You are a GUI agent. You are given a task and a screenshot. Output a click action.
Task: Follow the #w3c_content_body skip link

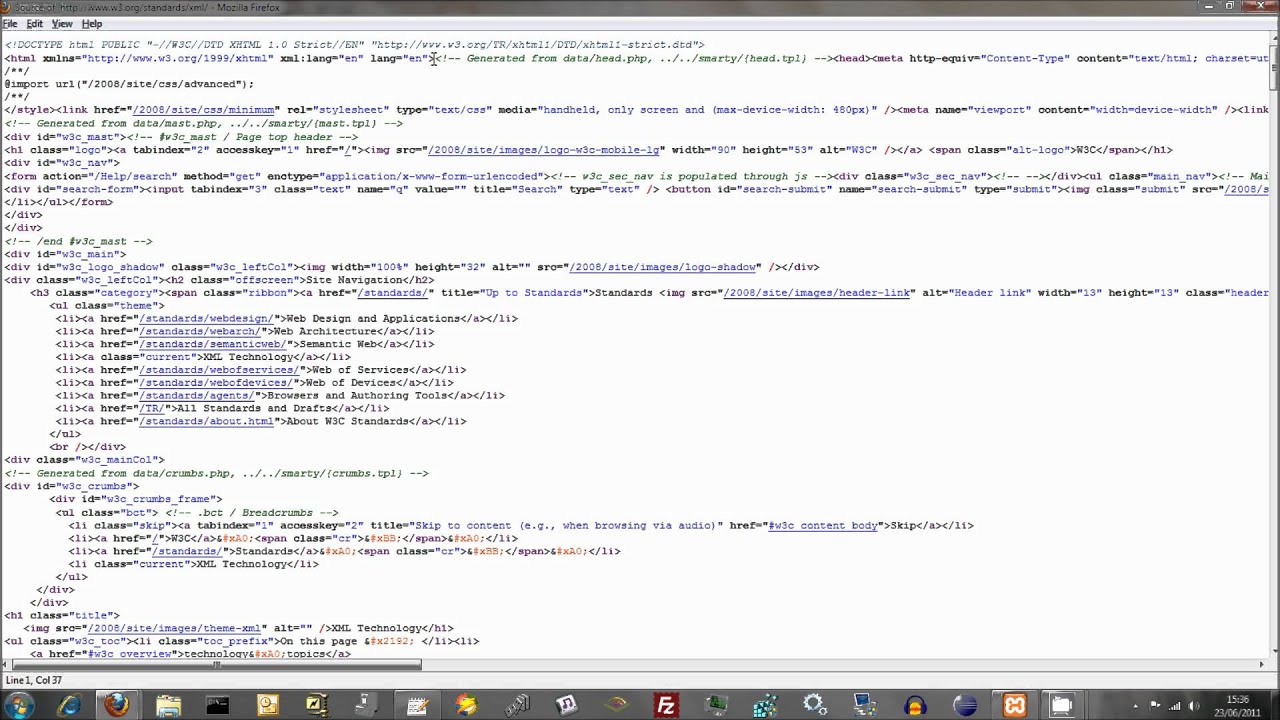[823, 525]
